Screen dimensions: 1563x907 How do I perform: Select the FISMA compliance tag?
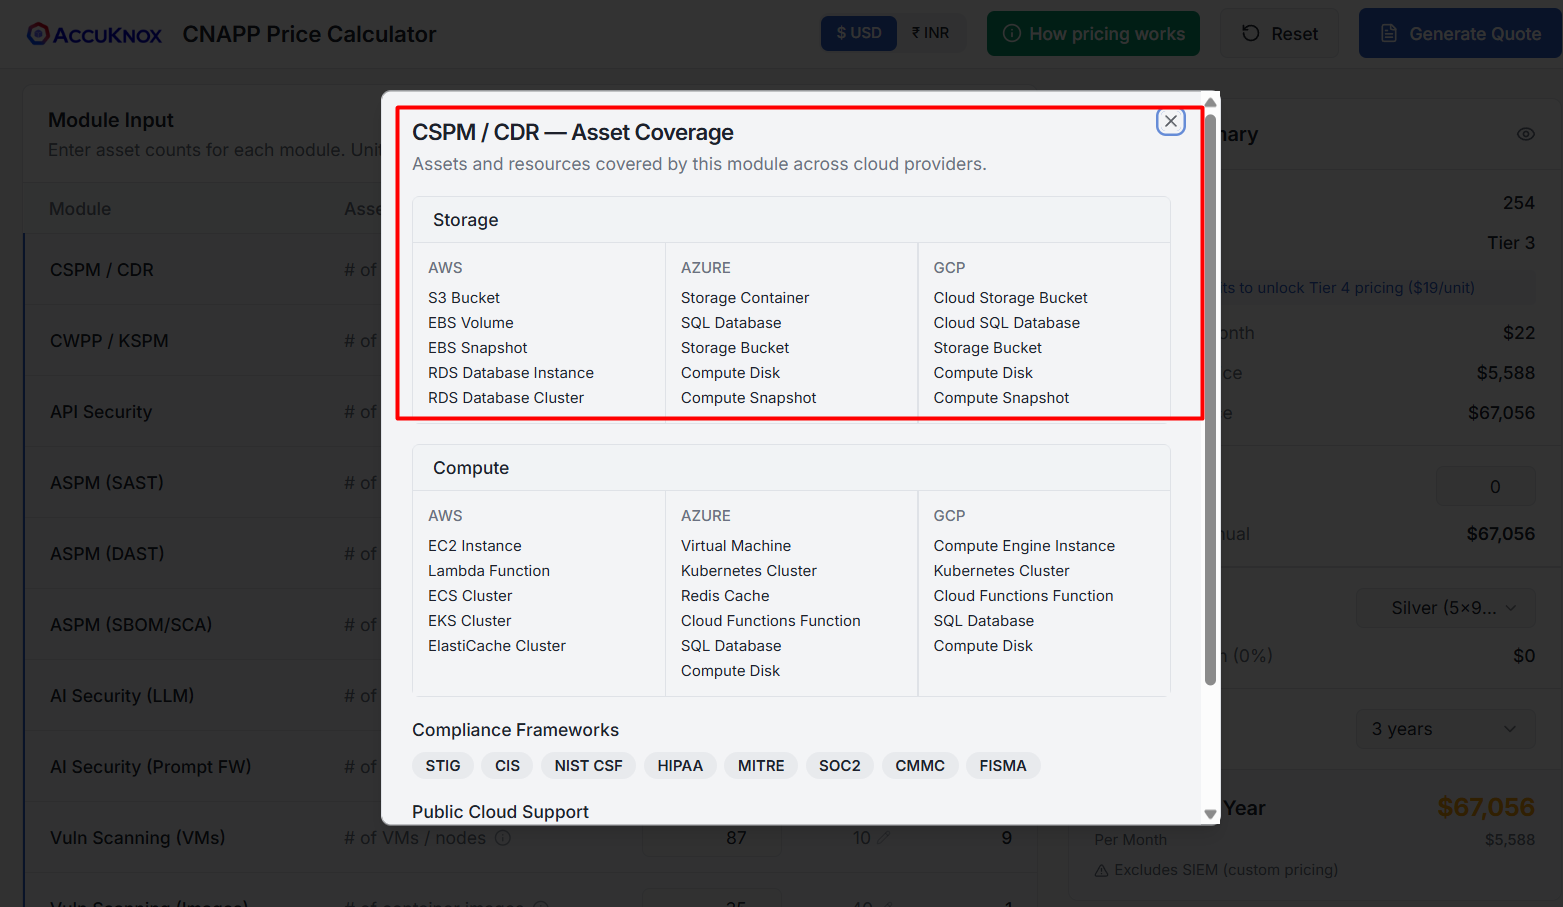click(1003, 766)
